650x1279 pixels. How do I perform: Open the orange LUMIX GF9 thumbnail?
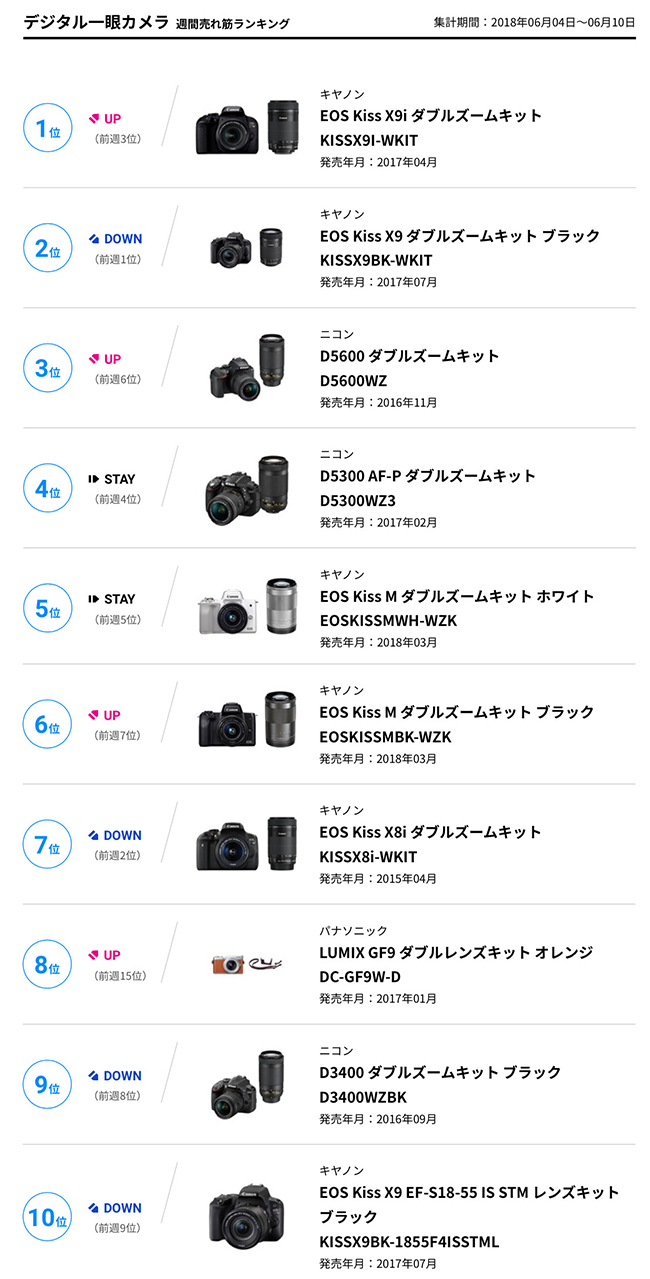(x=246, y=965)
